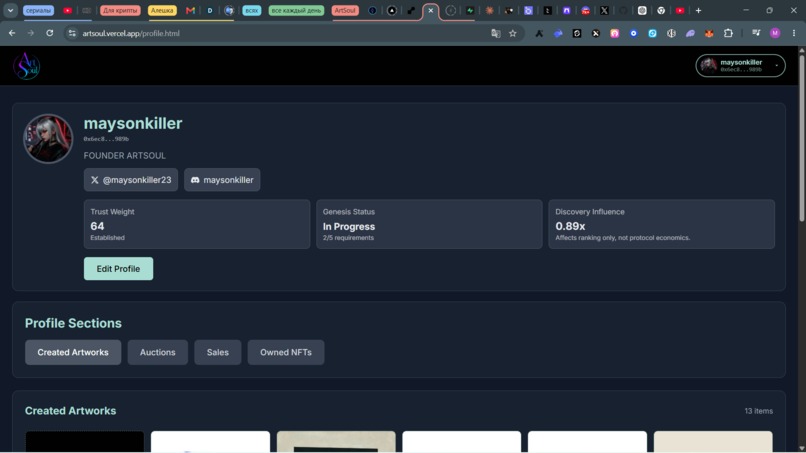Click the wallet address under maysonkiller heading

point(106,139)
